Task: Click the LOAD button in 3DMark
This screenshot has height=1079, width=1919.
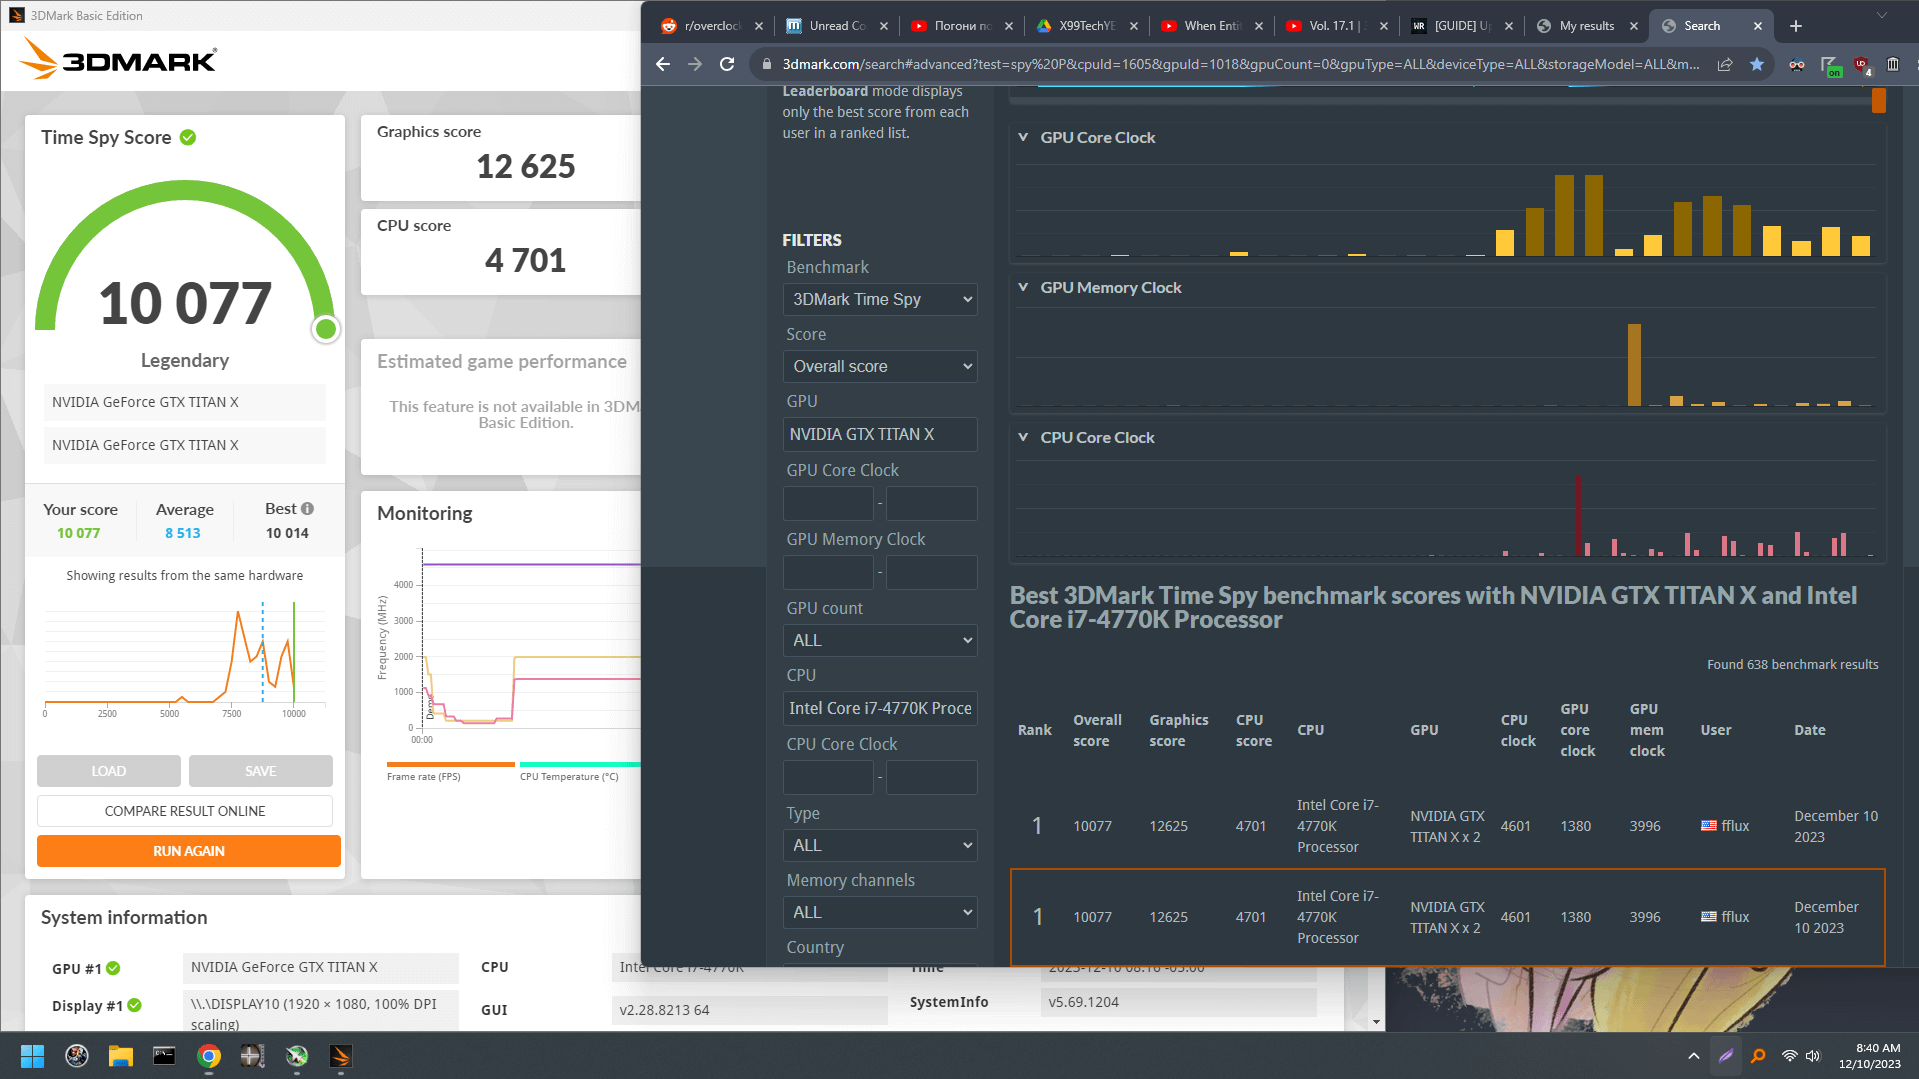Action: tap(109, 771)
